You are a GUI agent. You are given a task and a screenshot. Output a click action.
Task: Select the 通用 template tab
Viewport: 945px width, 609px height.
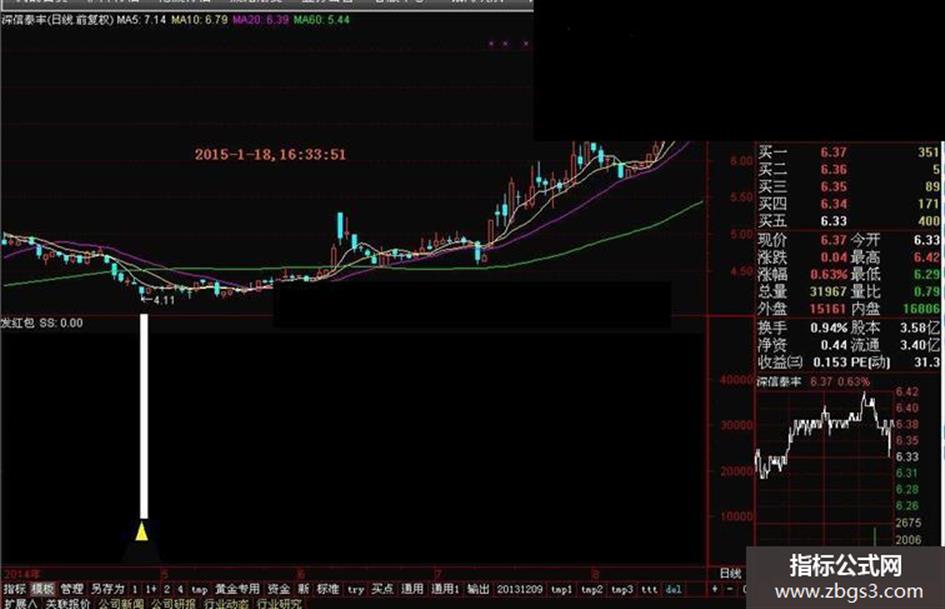[412, 589]
